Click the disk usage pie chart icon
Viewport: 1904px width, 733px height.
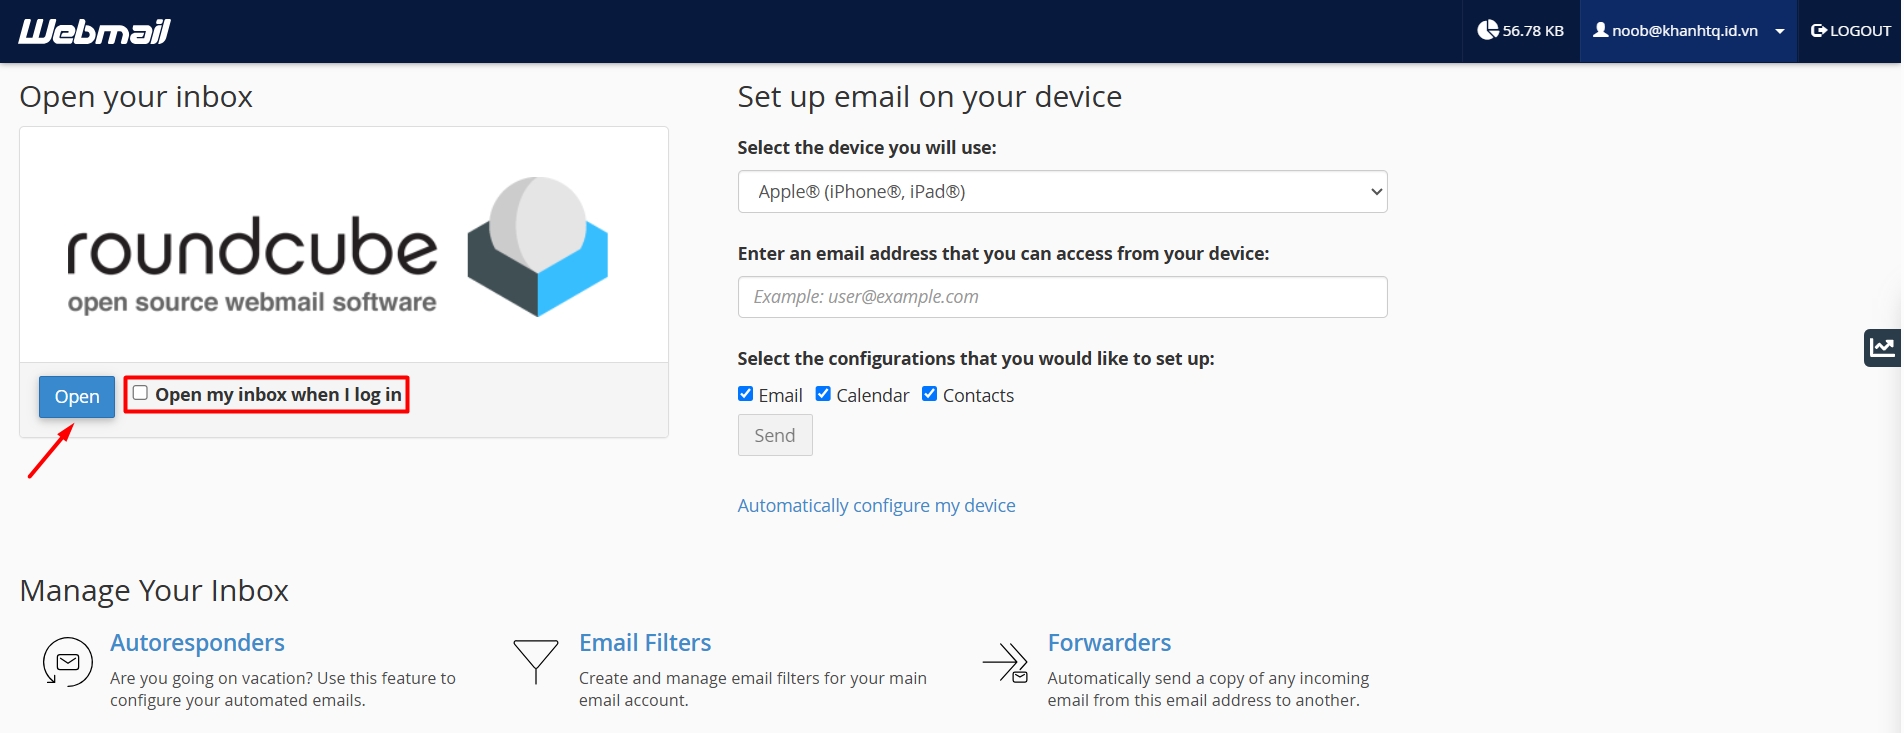(x=1488, y=30)
